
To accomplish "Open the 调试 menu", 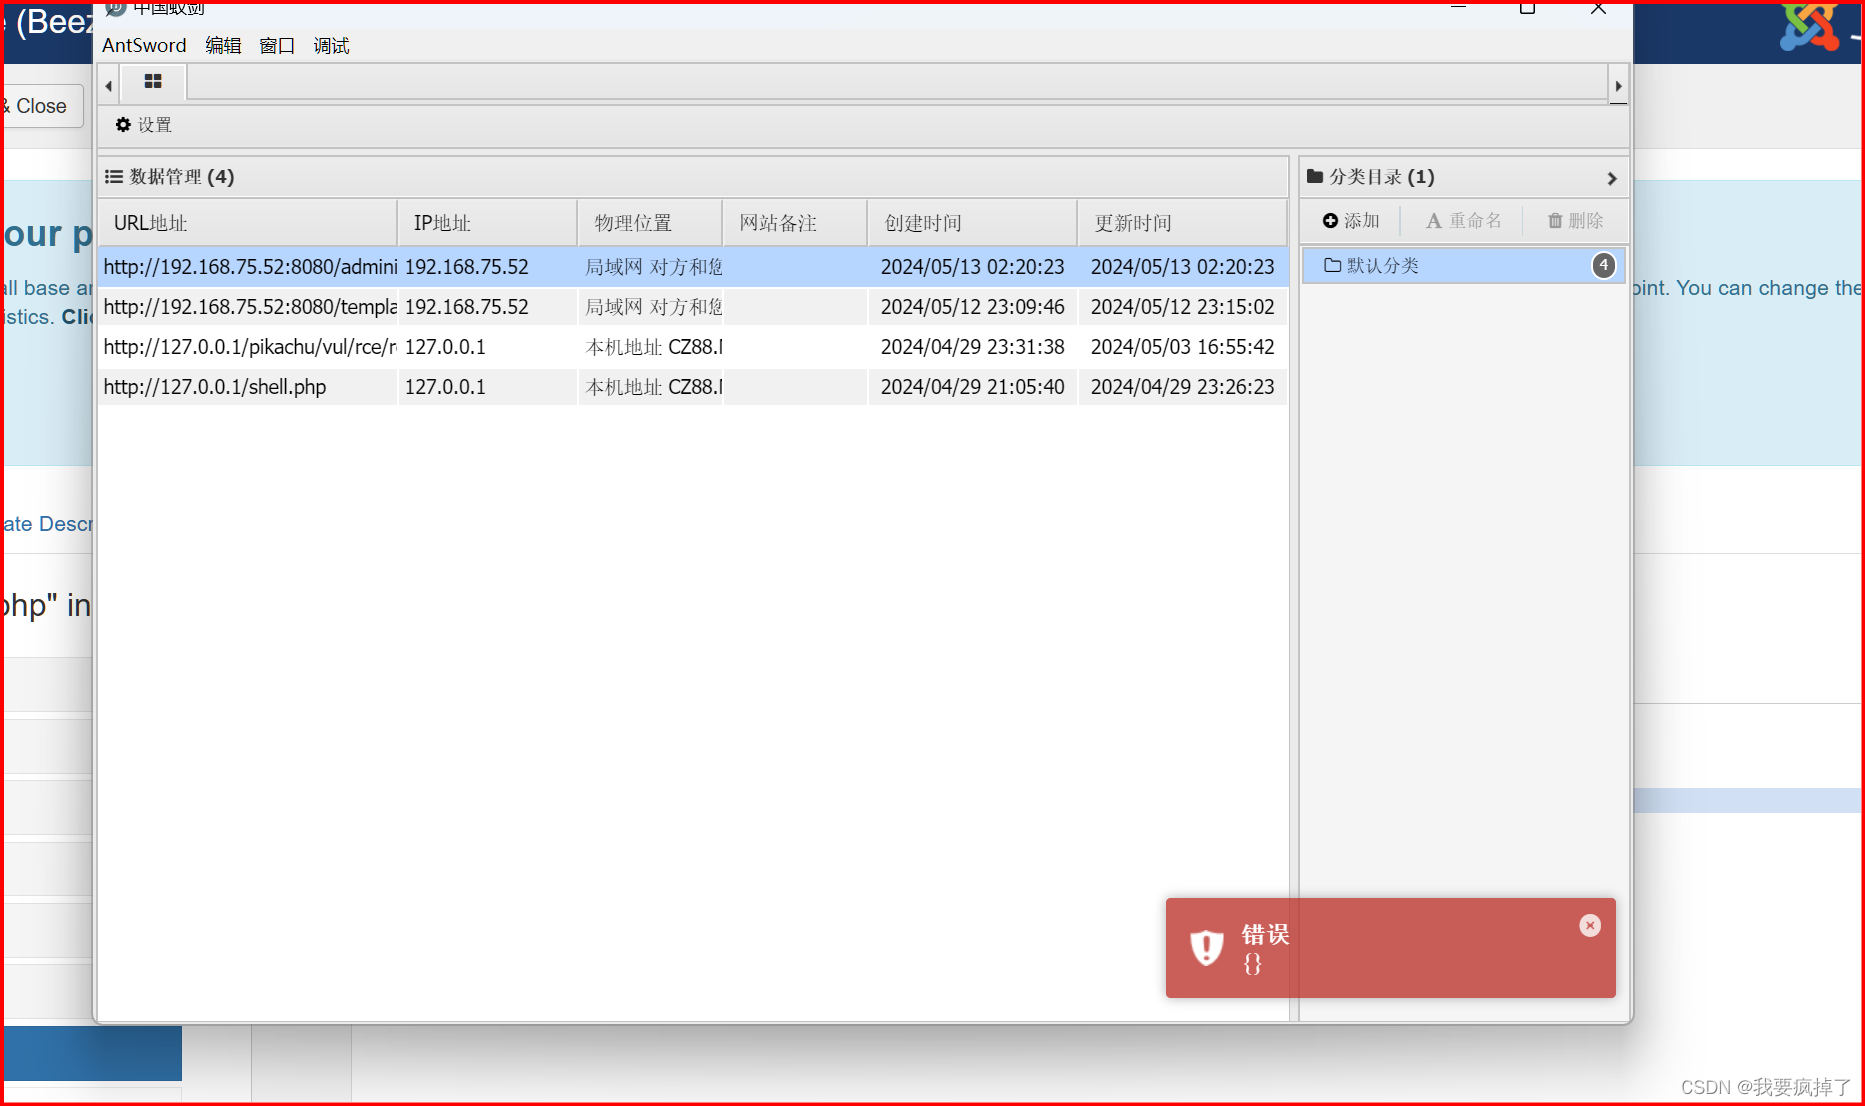I will 331,45.
